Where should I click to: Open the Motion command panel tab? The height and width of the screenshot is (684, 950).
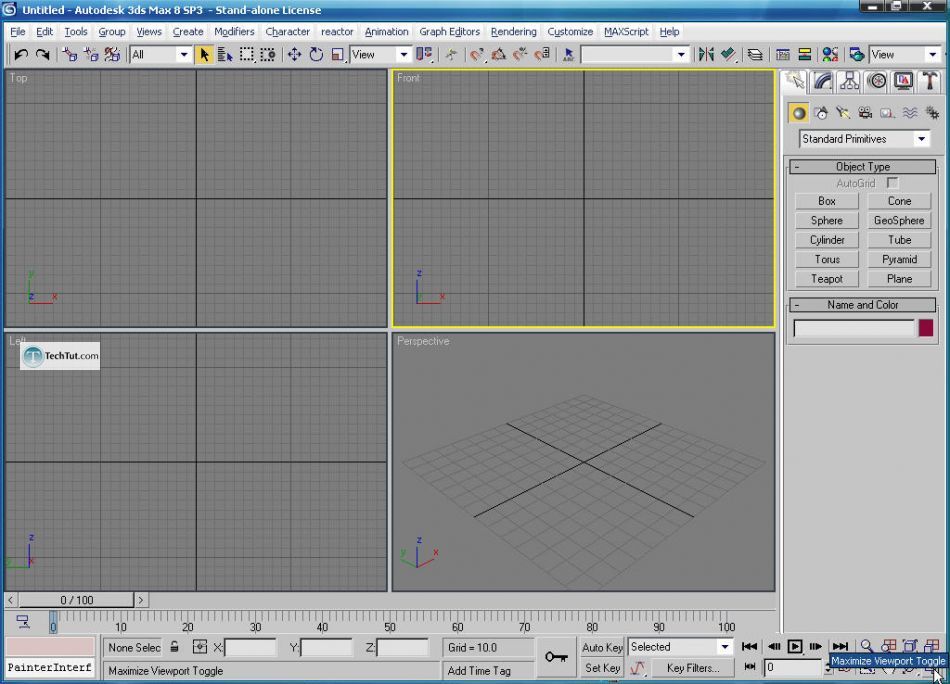(877, 82)
